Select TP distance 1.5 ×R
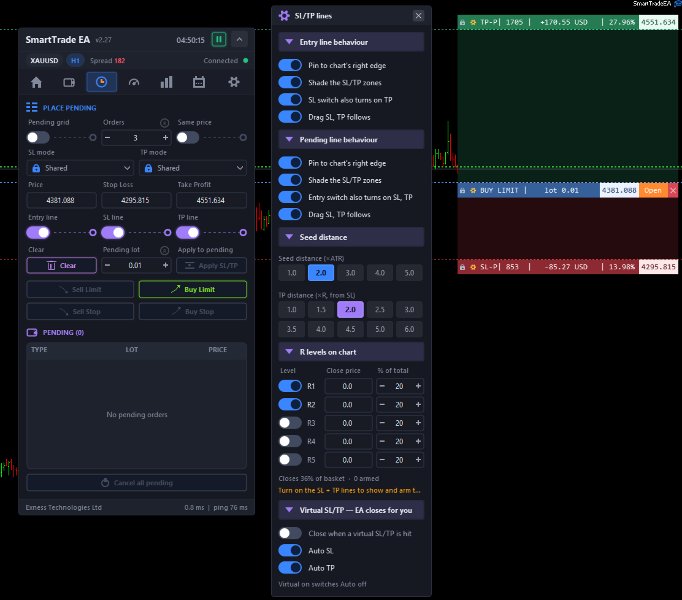Image resolution: width=682 pixels, height=600 pixels. 321,310
